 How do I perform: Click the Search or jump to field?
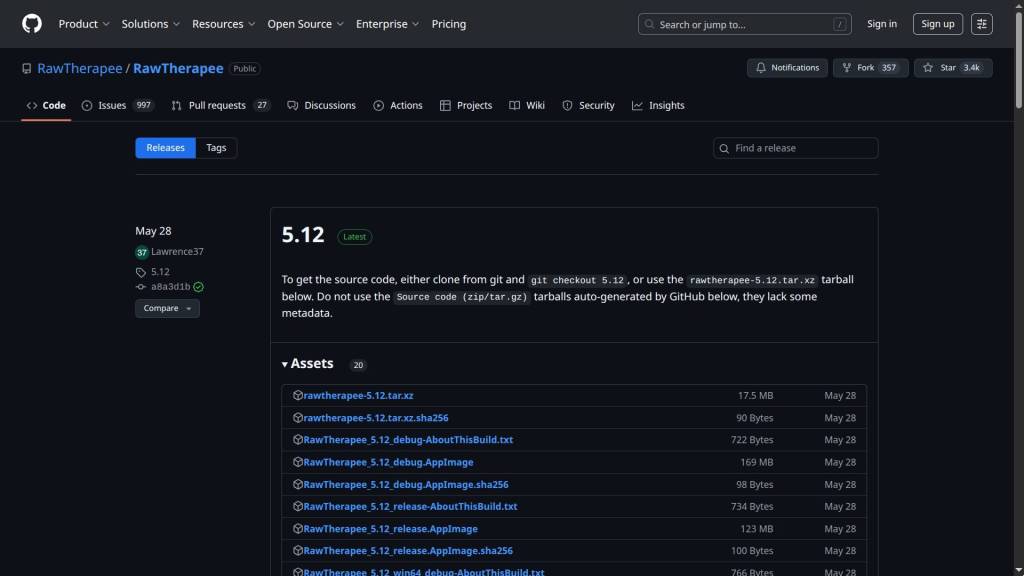pos(744,24)
